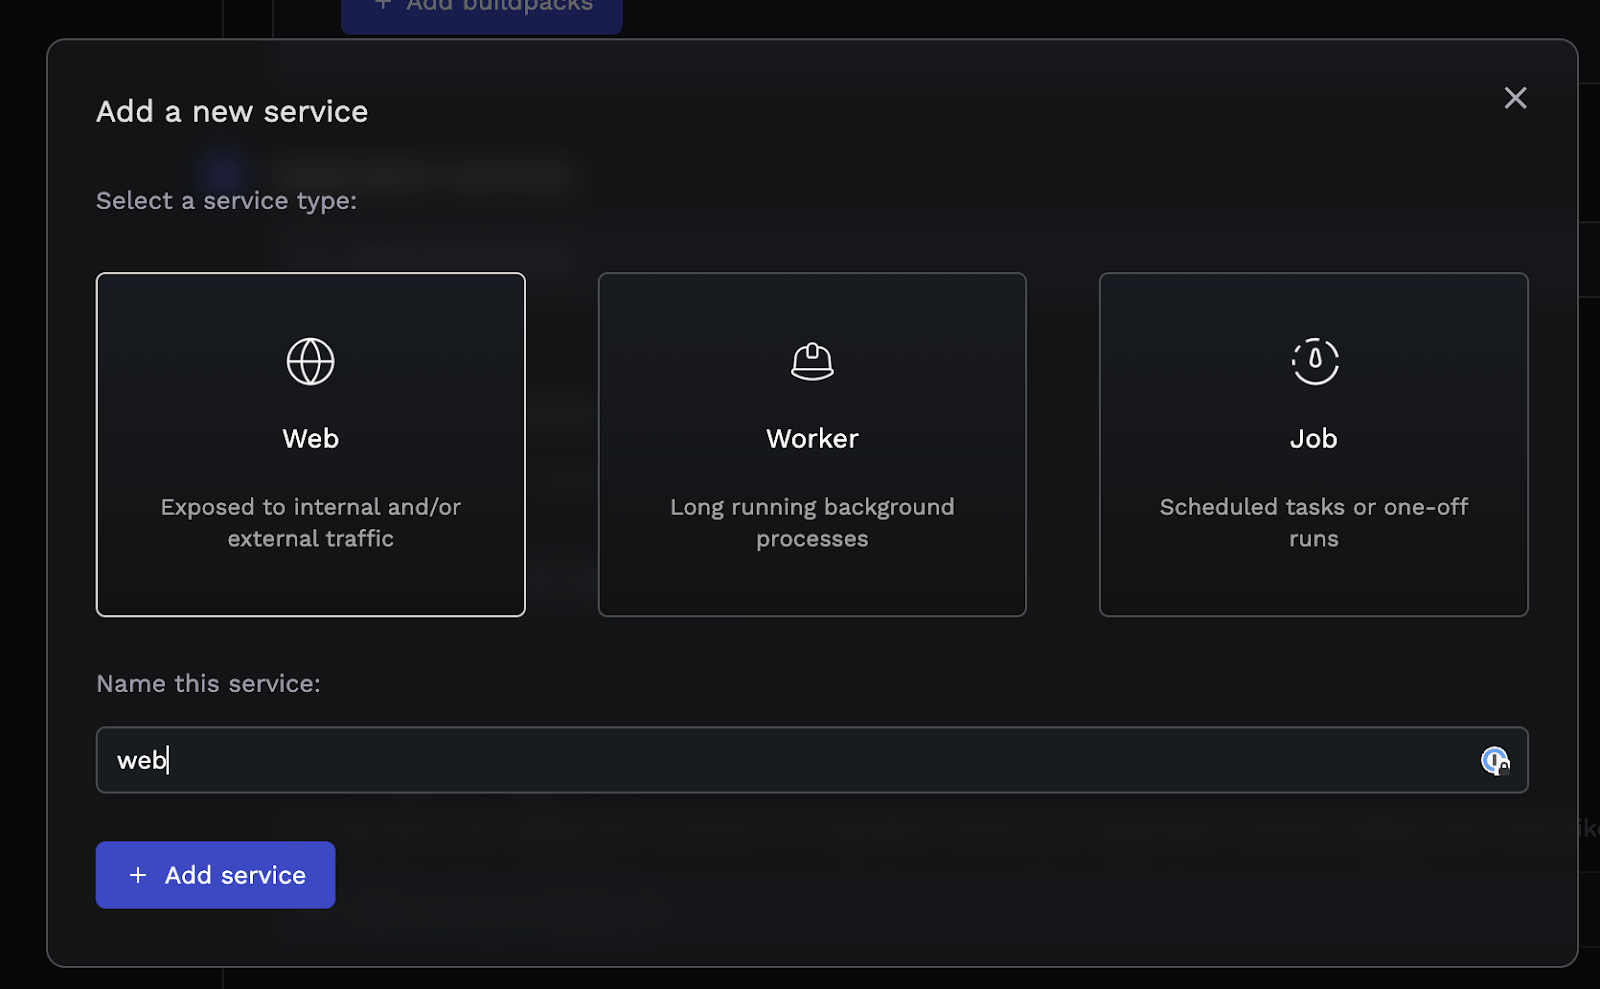Click "Long running background processes" description
This screenshot has width=1600, height=989.
[812, 522]
